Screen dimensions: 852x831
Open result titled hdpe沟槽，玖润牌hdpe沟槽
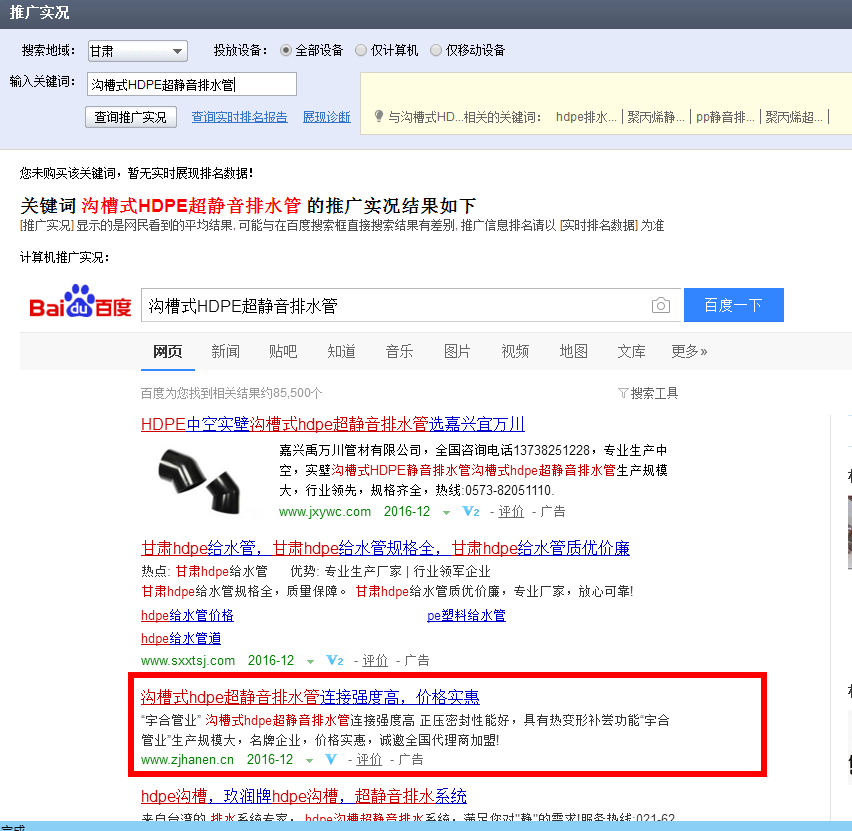pyautogui.click(x=304, y=796)
